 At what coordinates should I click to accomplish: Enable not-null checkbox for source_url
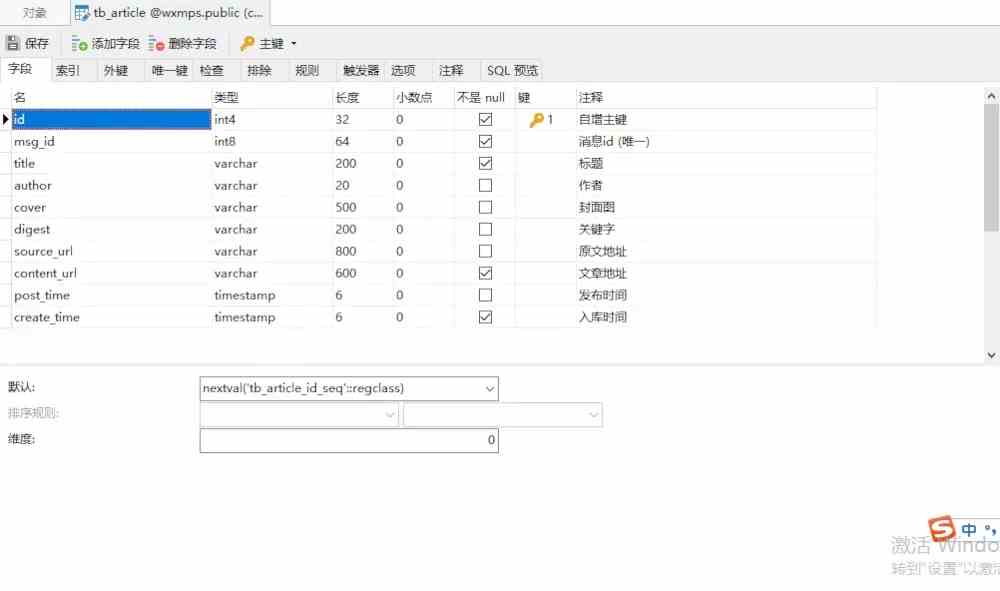[x=485, y=251]
